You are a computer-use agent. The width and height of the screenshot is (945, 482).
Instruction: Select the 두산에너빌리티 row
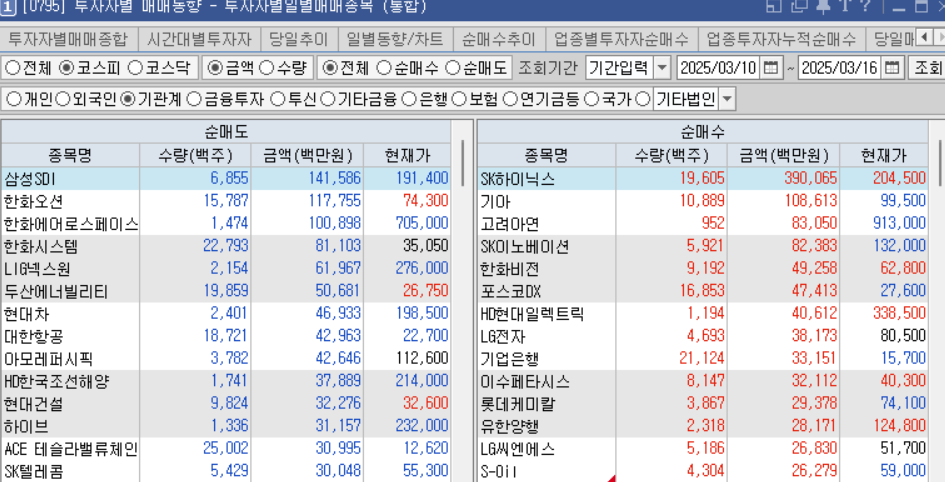225,291
